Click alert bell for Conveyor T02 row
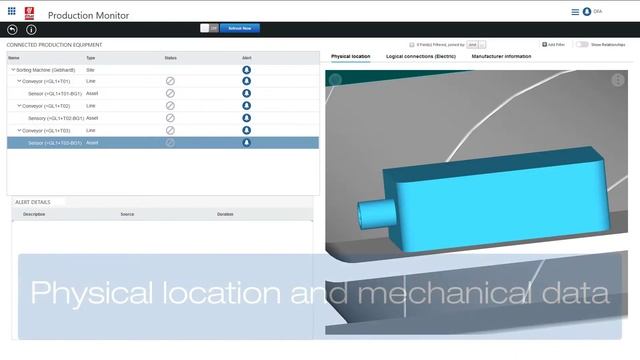The image size is (640, 360). [x=247, y=106]
